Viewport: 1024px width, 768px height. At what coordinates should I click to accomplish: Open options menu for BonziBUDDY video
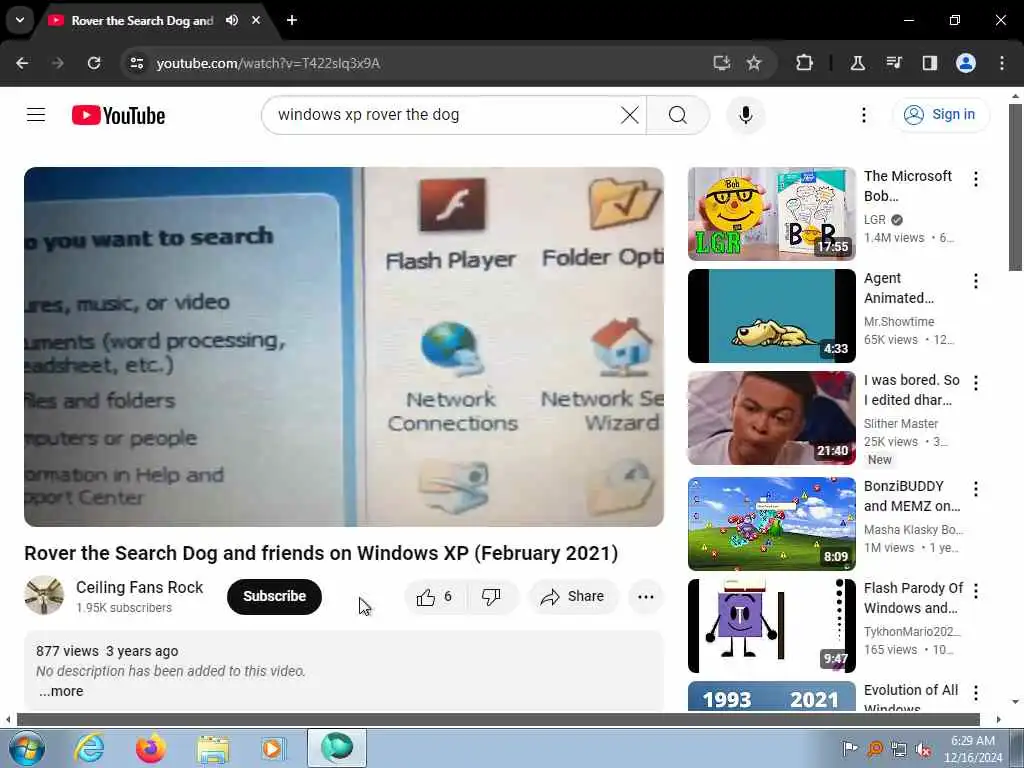click(x=976, y=488)
